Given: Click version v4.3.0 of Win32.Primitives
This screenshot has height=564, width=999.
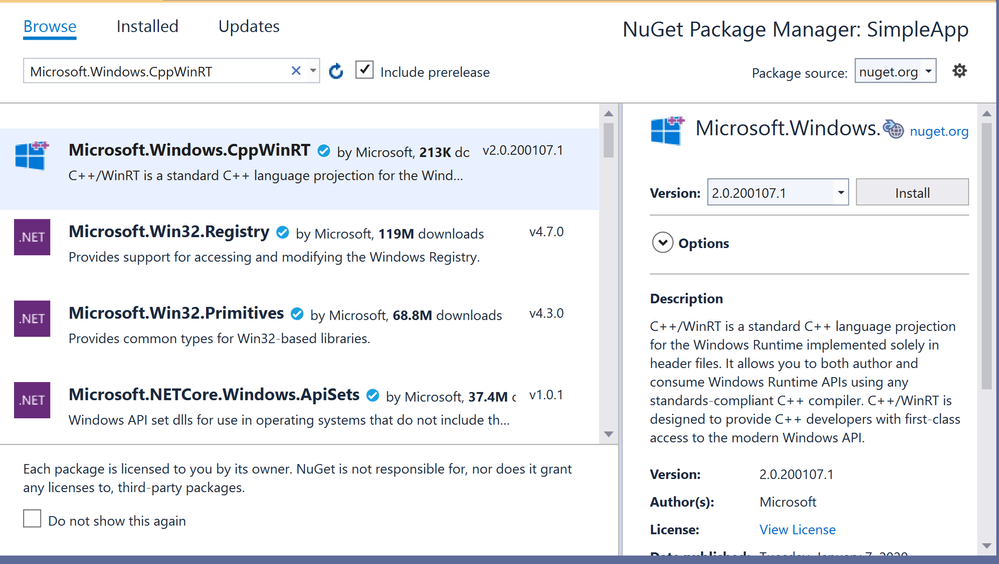Looking at the screenshot, I should click(546, 314).
